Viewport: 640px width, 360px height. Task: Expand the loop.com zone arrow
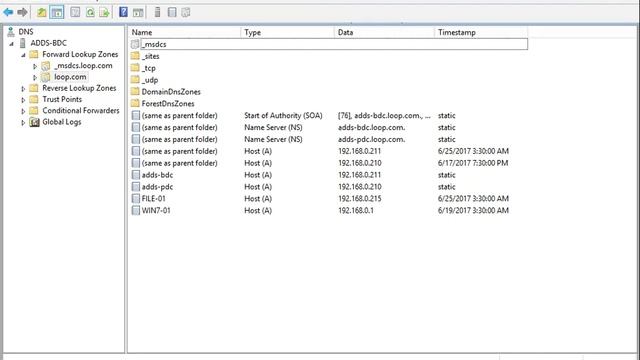tap(35, 77)
